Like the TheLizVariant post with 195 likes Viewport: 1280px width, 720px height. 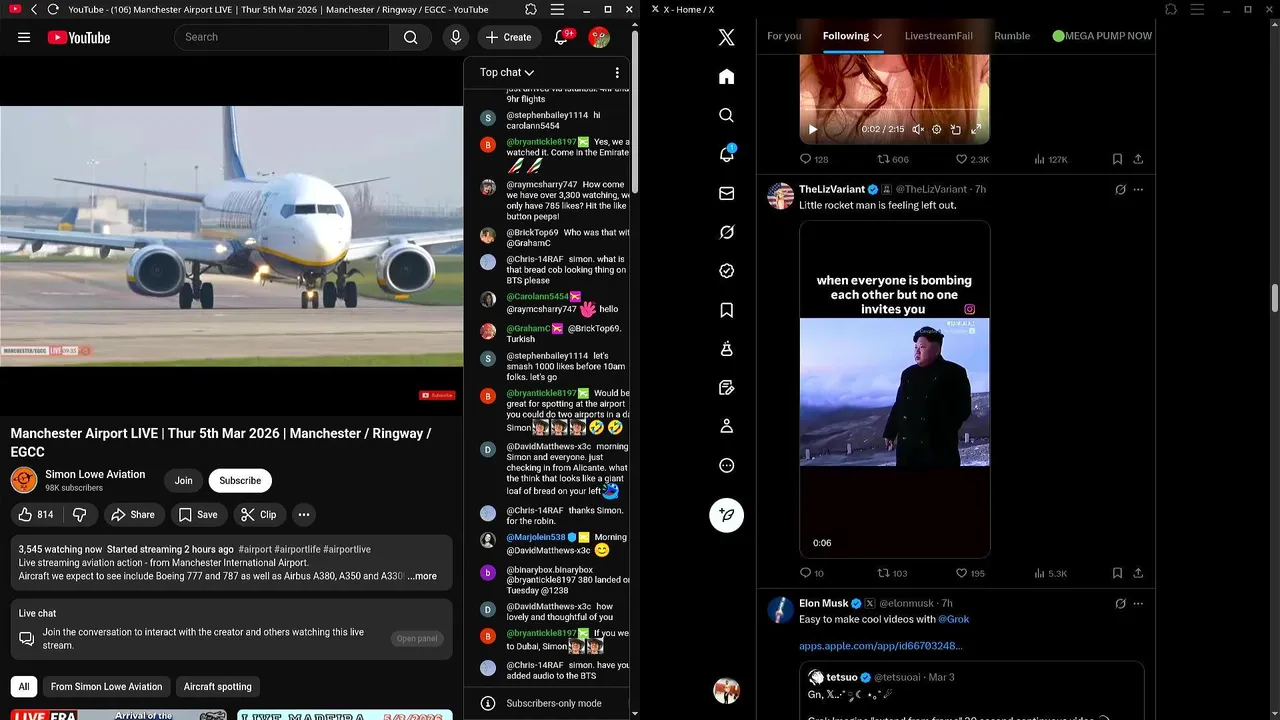pos(970,573)
